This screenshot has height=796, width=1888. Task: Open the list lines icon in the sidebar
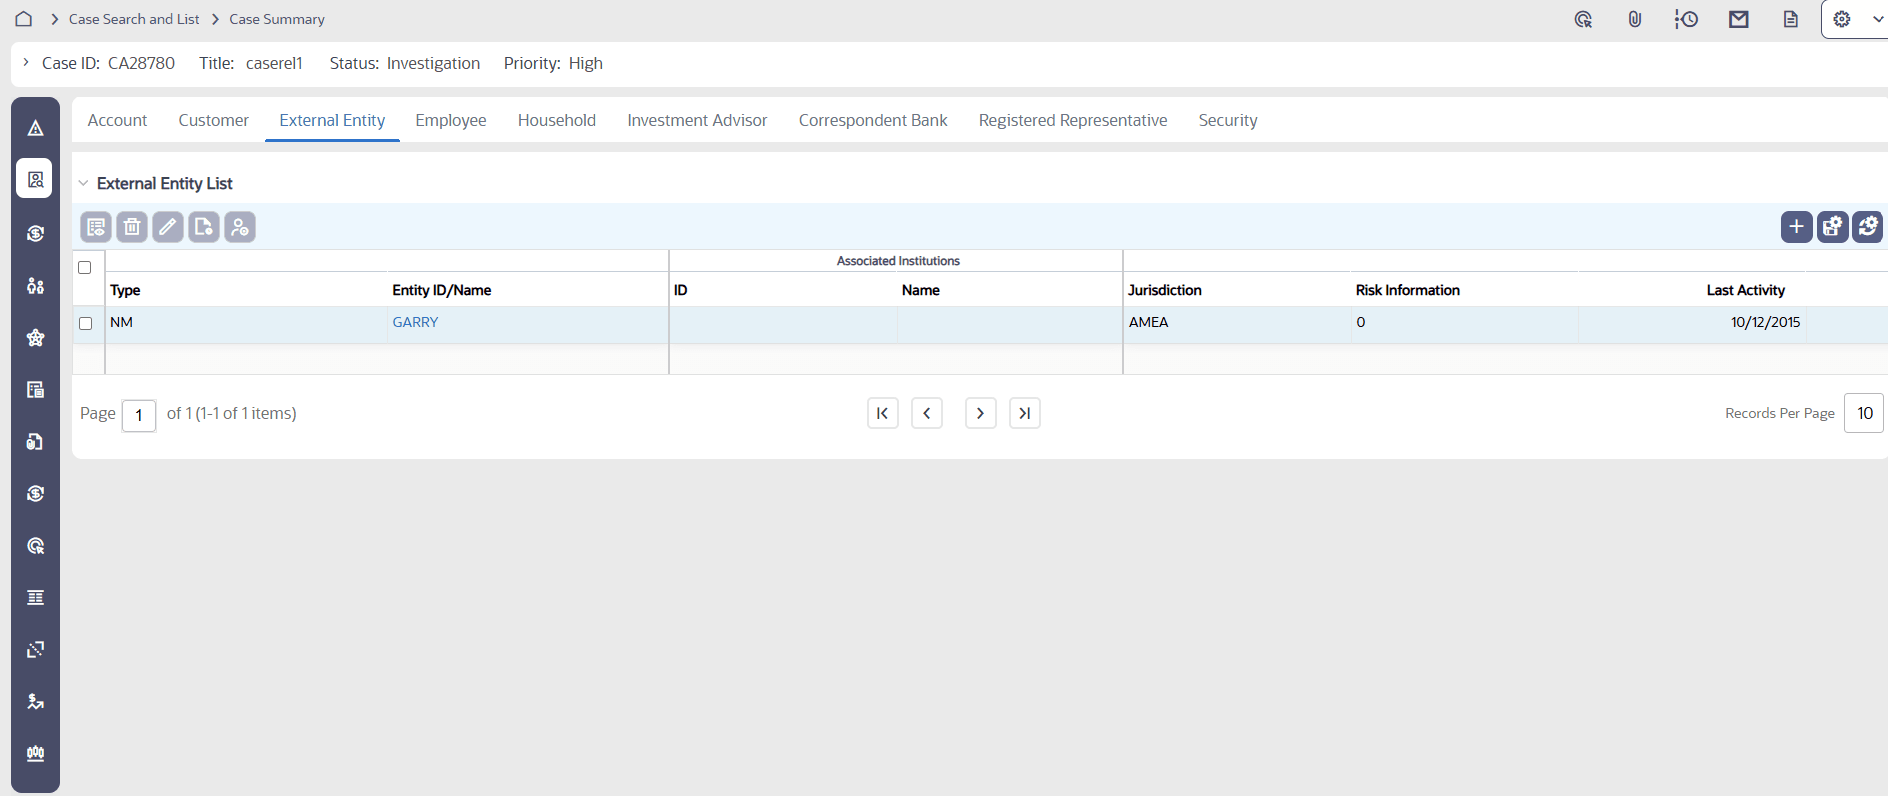tap(35, 597)
